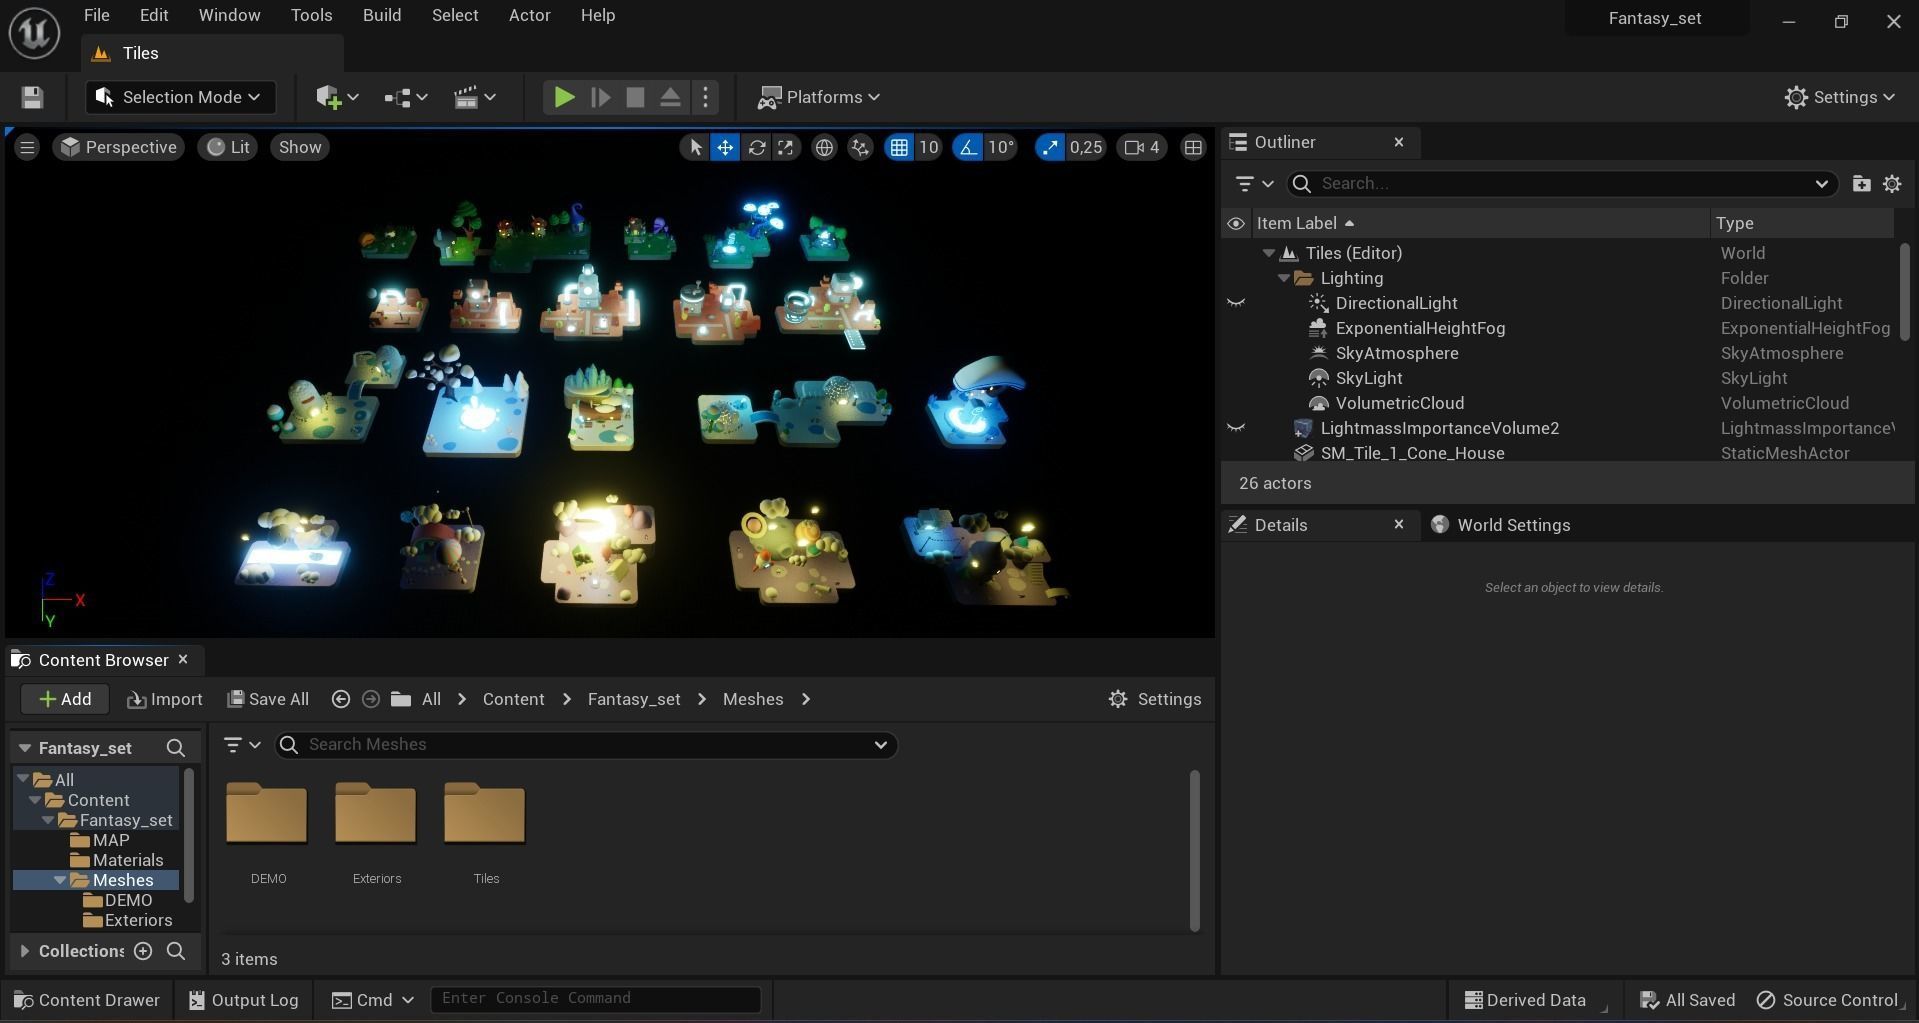Screen dimensions: 1919x1023
Task: Open the viewport Show flags menu
Action: pos(300,148)
